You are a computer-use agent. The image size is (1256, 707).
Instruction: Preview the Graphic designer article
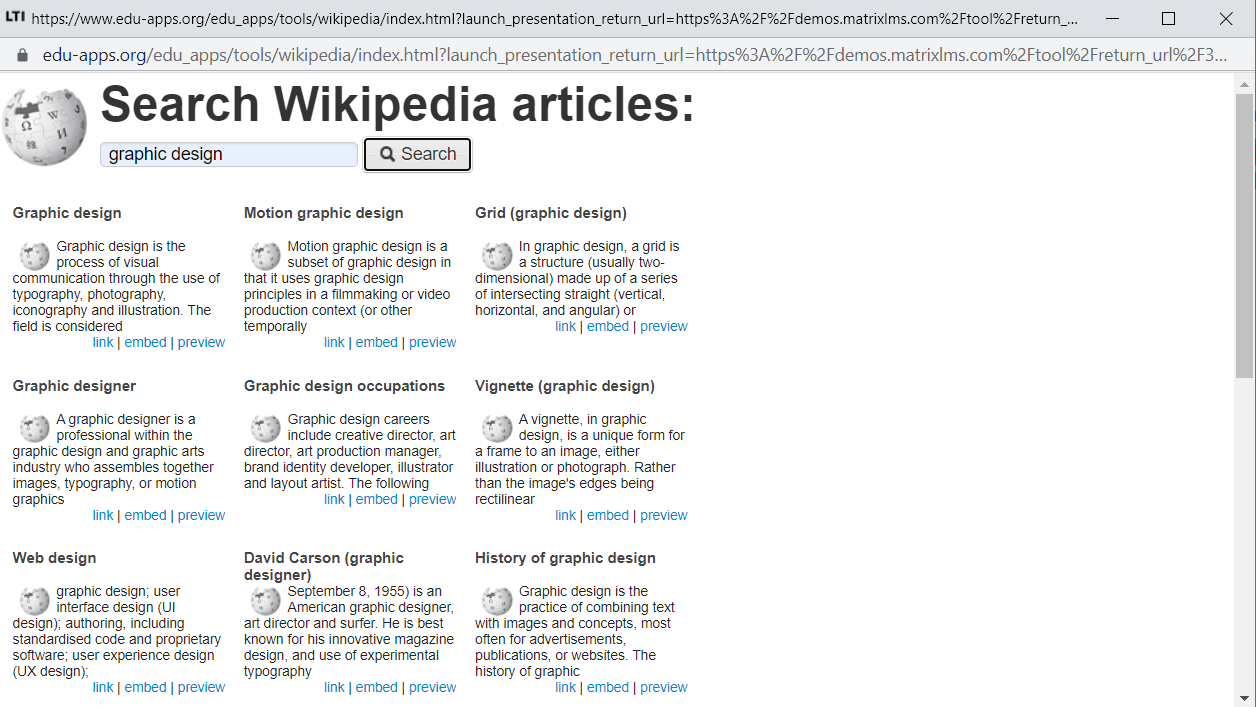(201, 515)
